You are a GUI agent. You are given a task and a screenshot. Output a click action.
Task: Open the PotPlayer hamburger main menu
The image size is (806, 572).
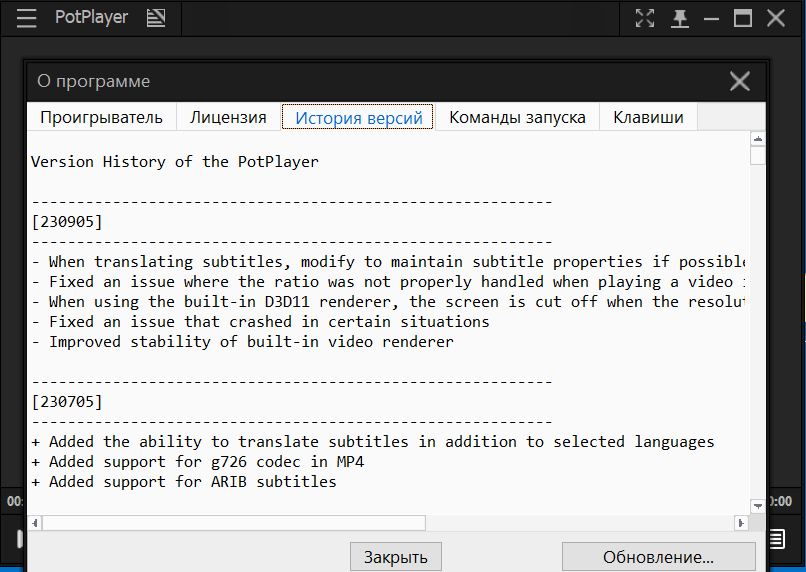click(x=26, y=19)
